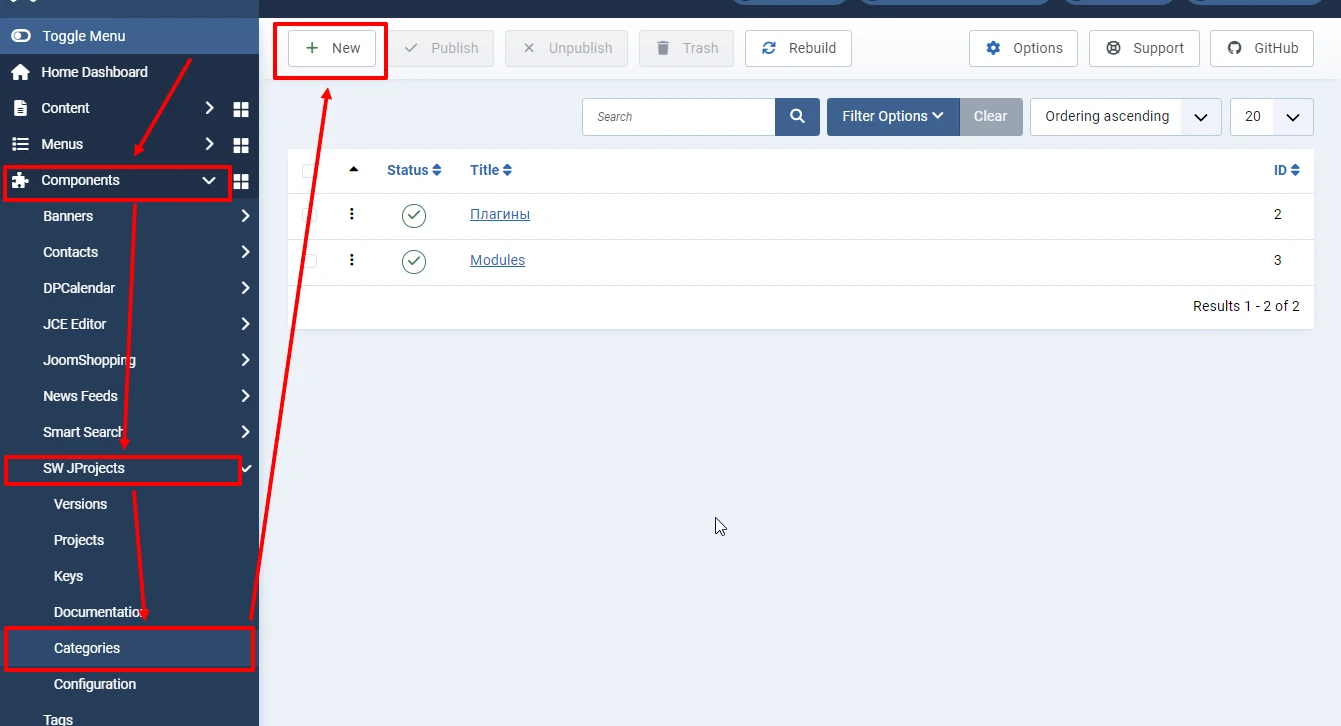Click the Clear filter button
Screen dimensions: 1341x726
991,117
